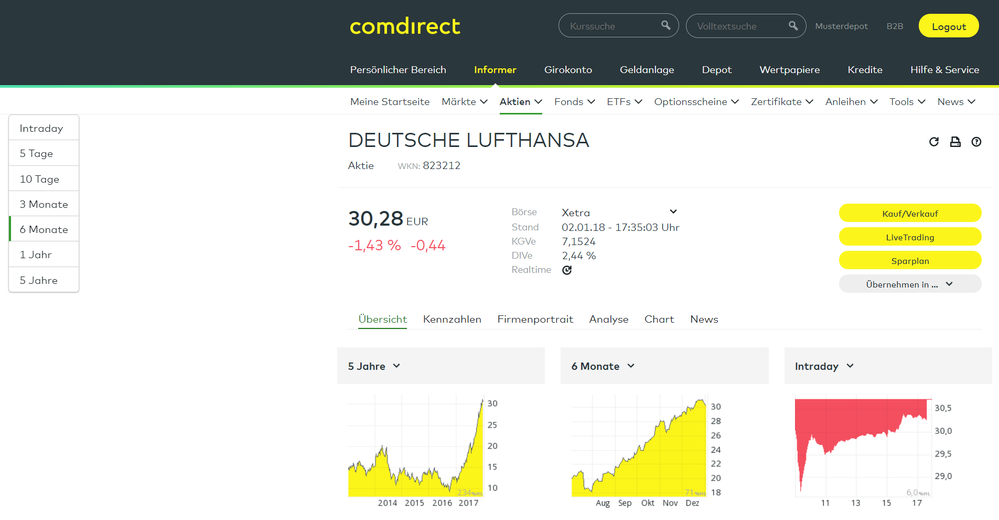Open the 6 Monate chart period dropdown
The height and width of the screenshot is (520, 999).
click(603, 366)
